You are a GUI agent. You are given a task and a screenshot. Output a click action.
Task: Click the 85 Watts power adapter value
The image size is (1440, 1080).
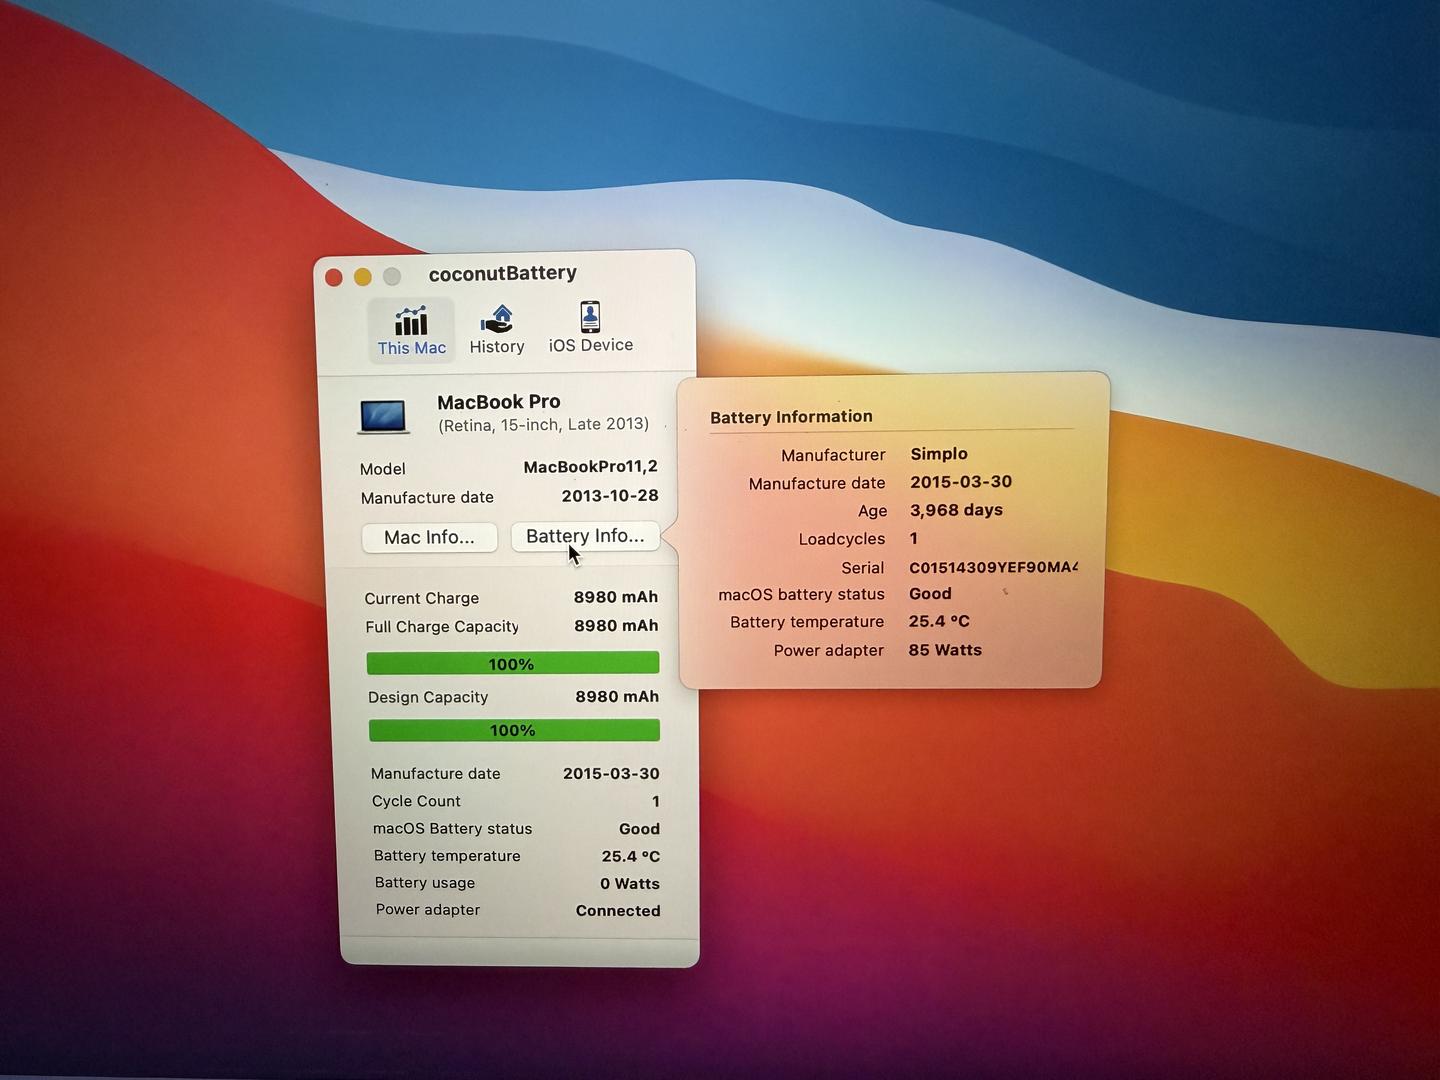944,650
